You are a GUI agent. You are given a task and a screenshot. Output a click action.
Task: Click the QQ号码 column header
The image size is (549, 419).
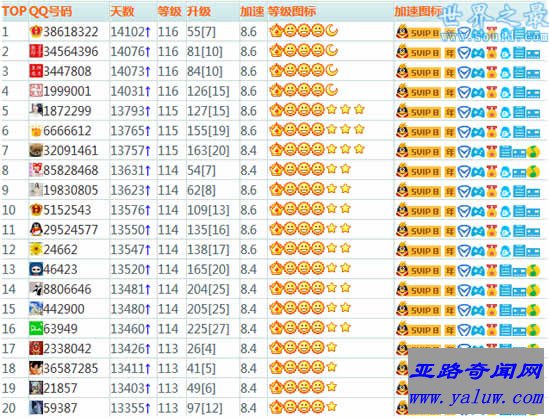pyautogui.click(x=50, y=12)
